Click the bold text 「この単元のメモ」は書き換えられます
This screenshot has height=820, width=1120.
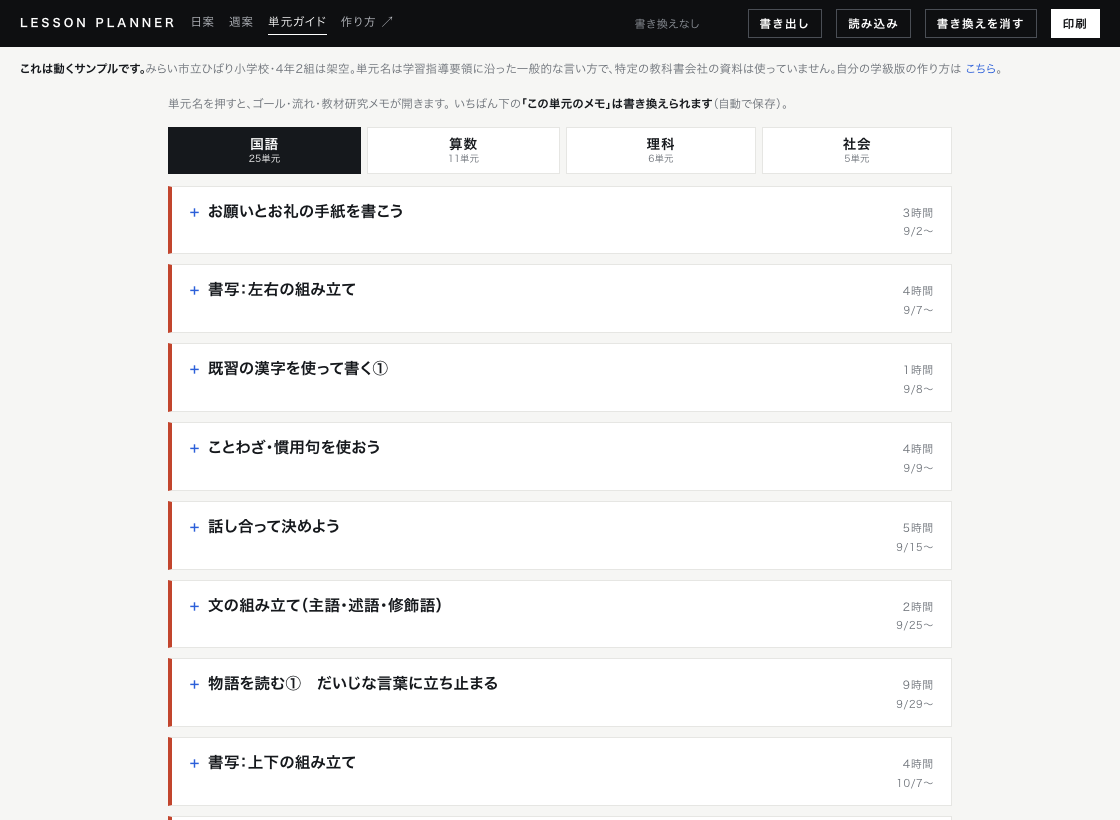[x=616, y=104]
